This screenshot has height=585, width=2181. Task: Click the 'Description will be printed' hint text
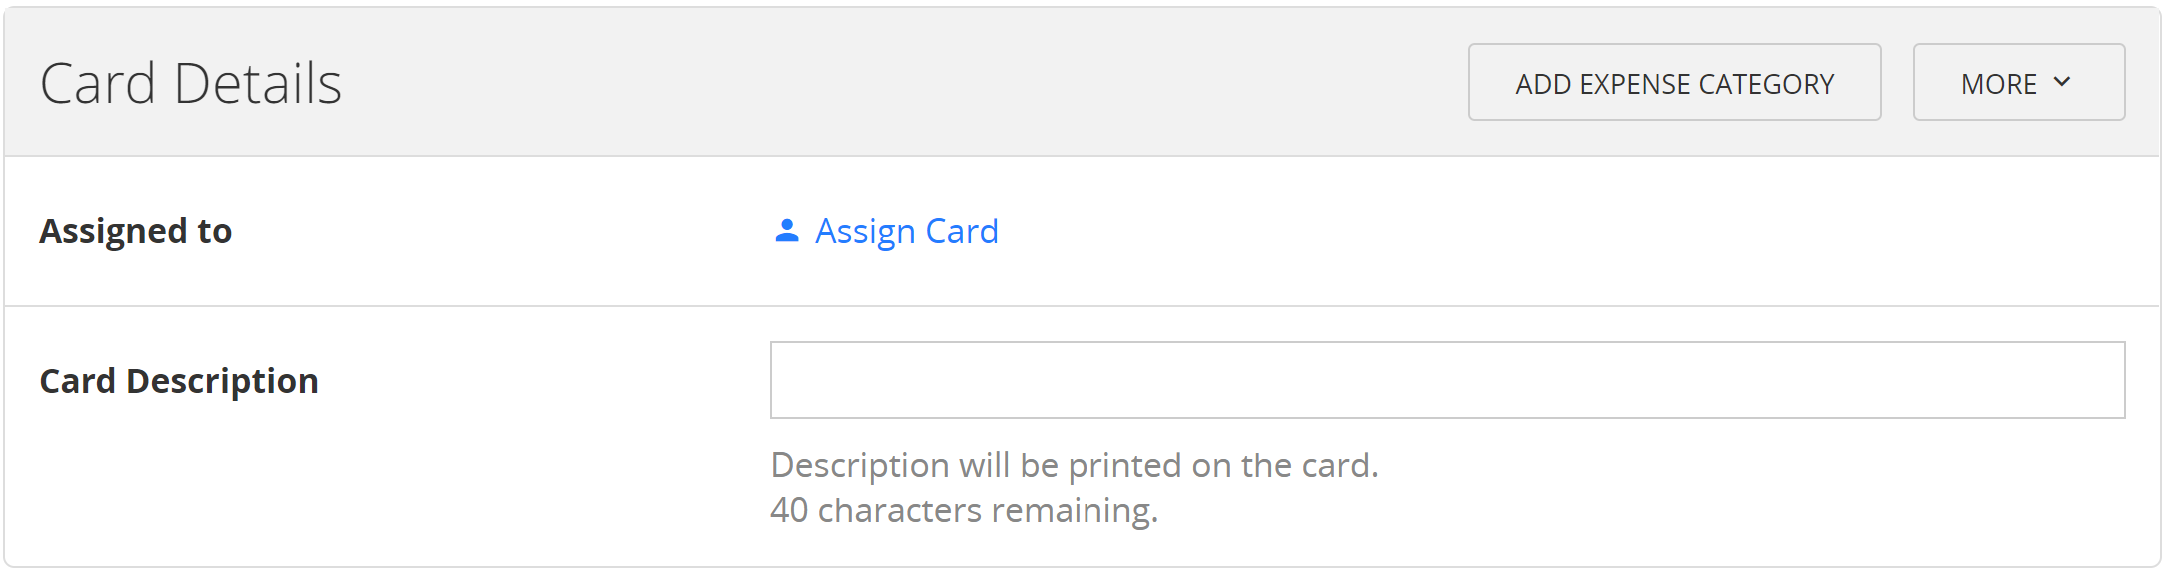1075,465
